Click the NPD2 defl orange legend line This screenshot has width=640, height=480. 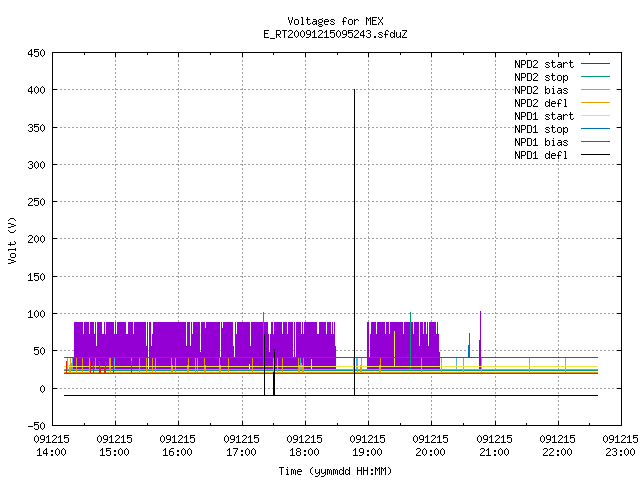click(595, 103)
